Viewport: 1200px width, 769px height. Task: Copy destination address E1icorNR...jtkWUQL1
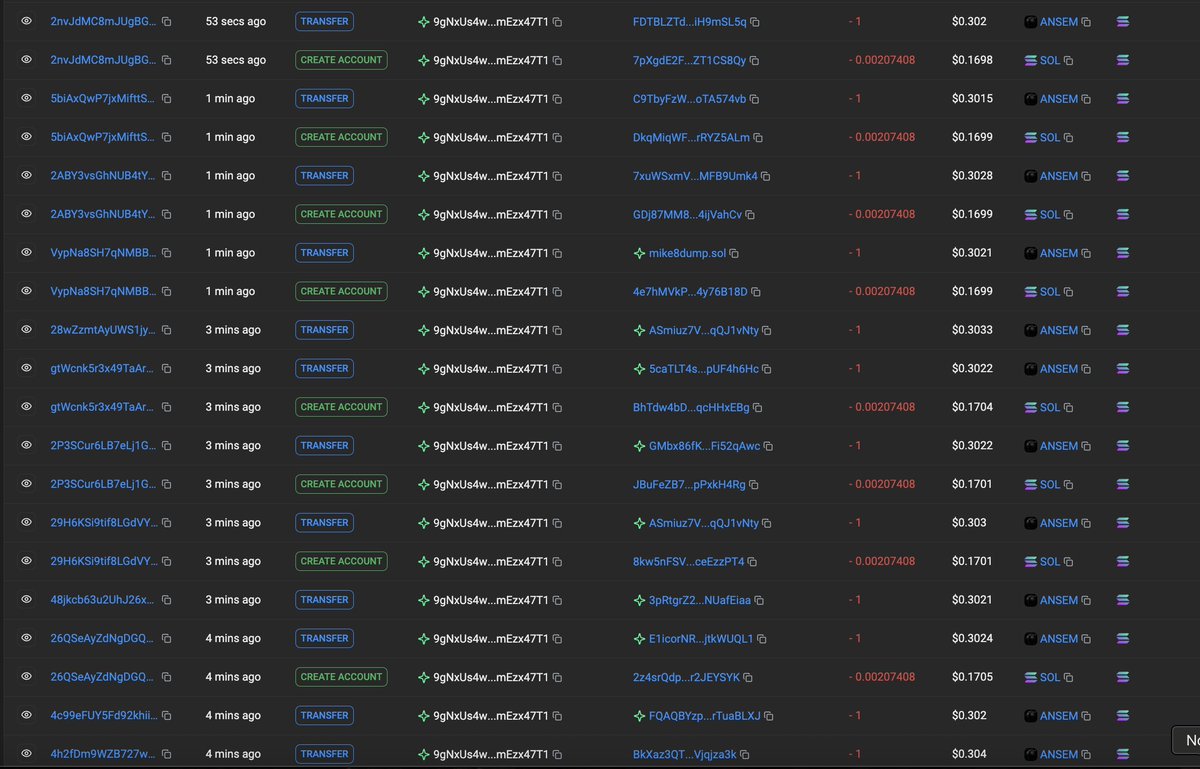tap(762, 639)
